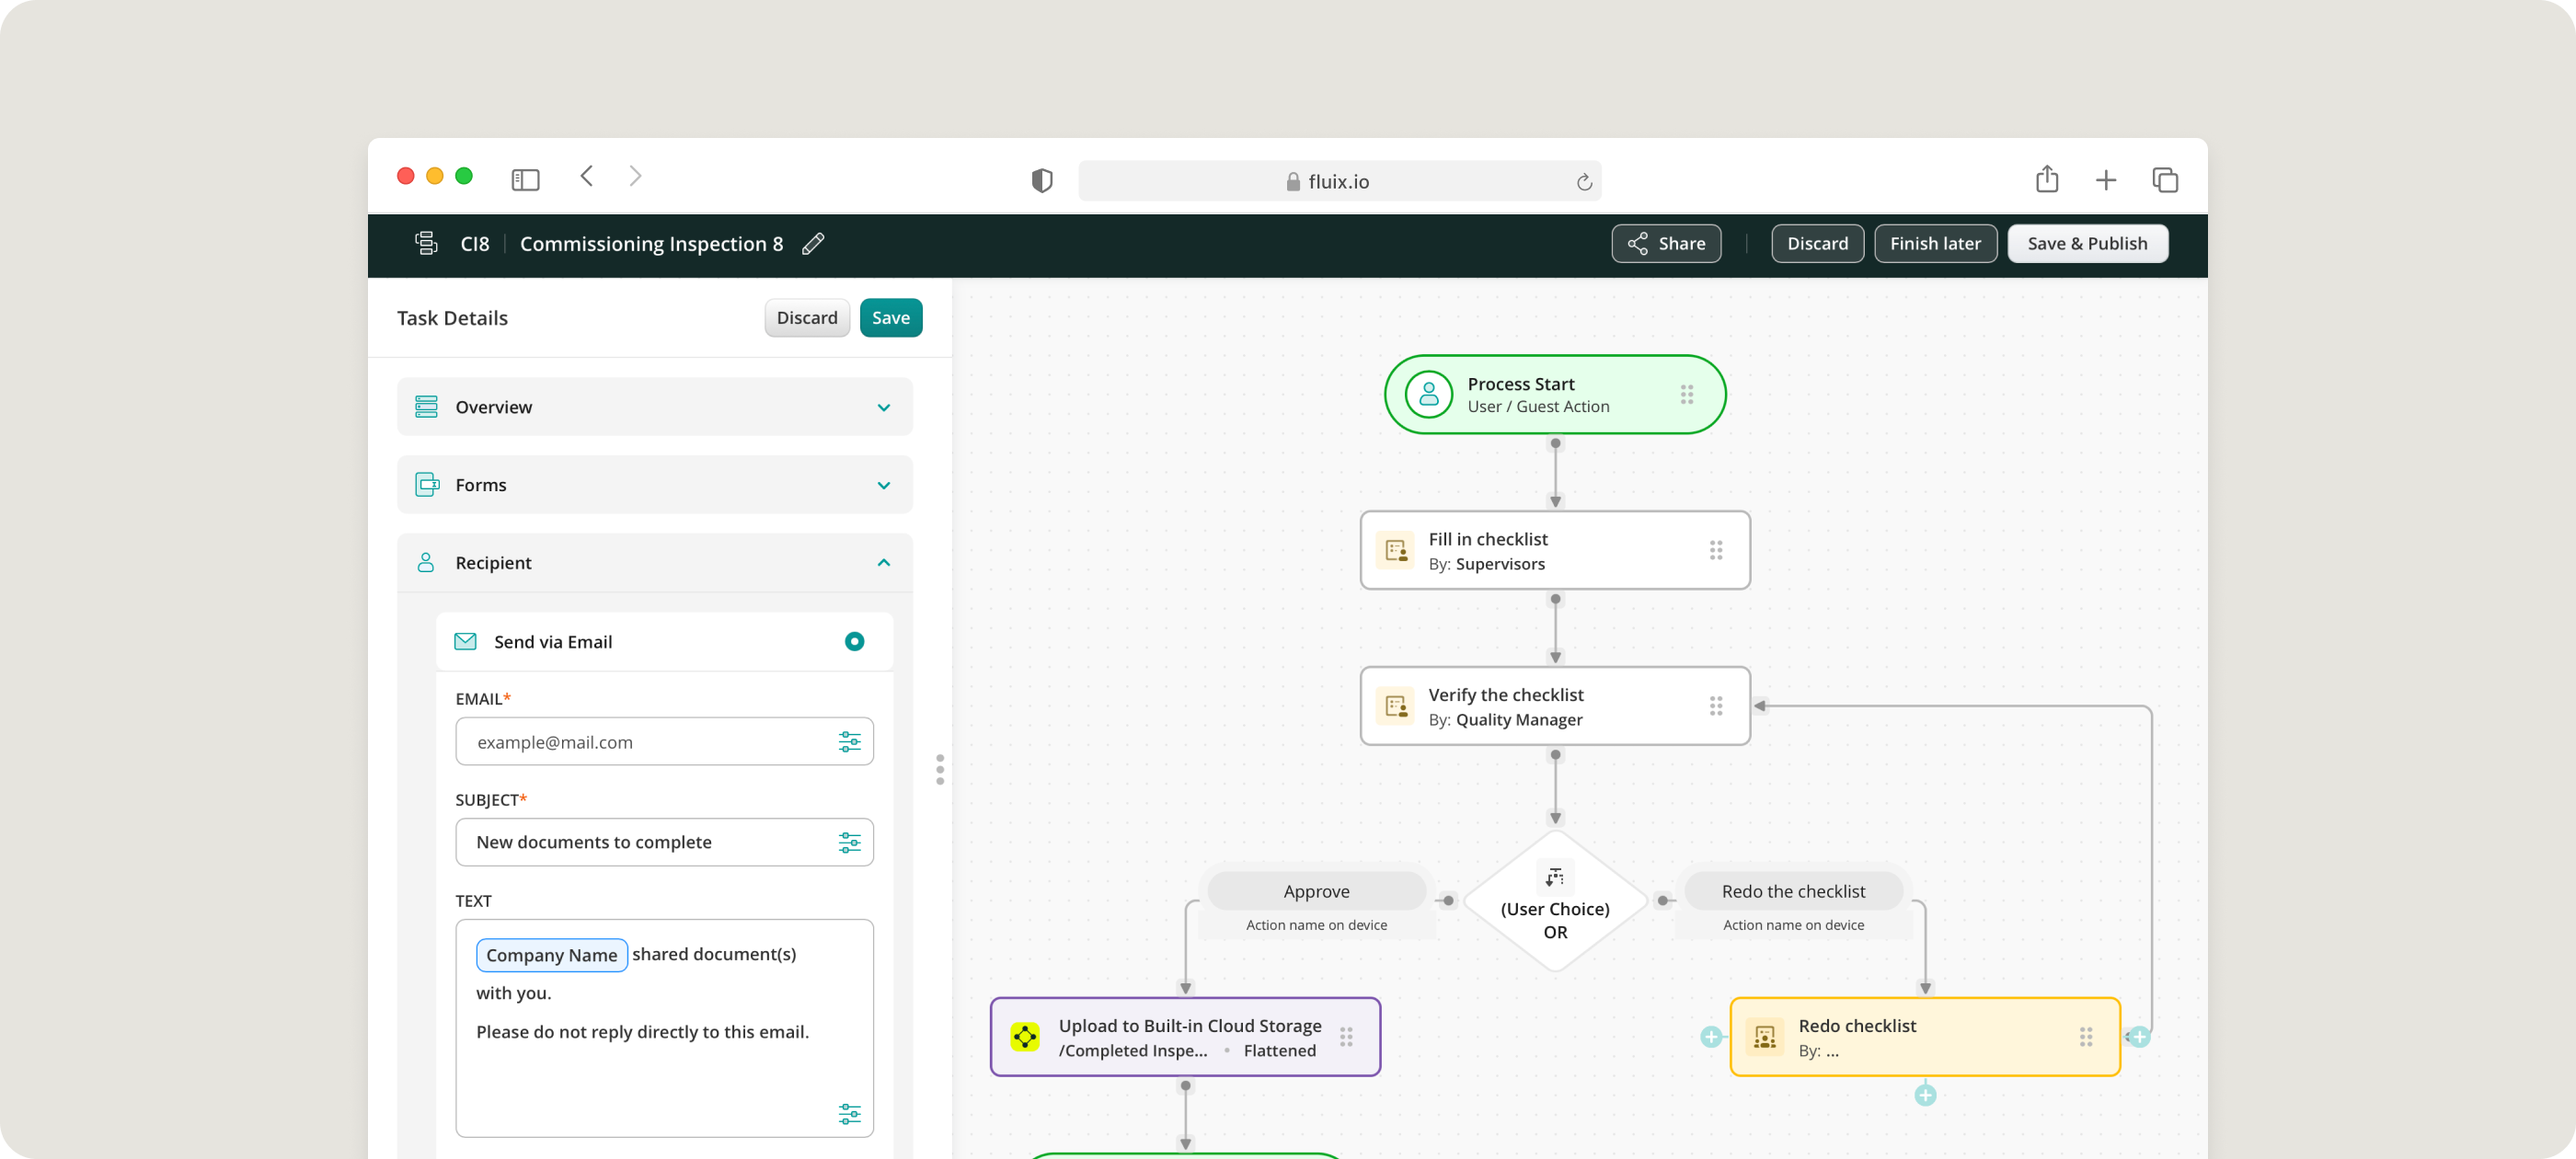Select the Approve action branch label
This screenshot has height=1159, width=2576.
1316,891
